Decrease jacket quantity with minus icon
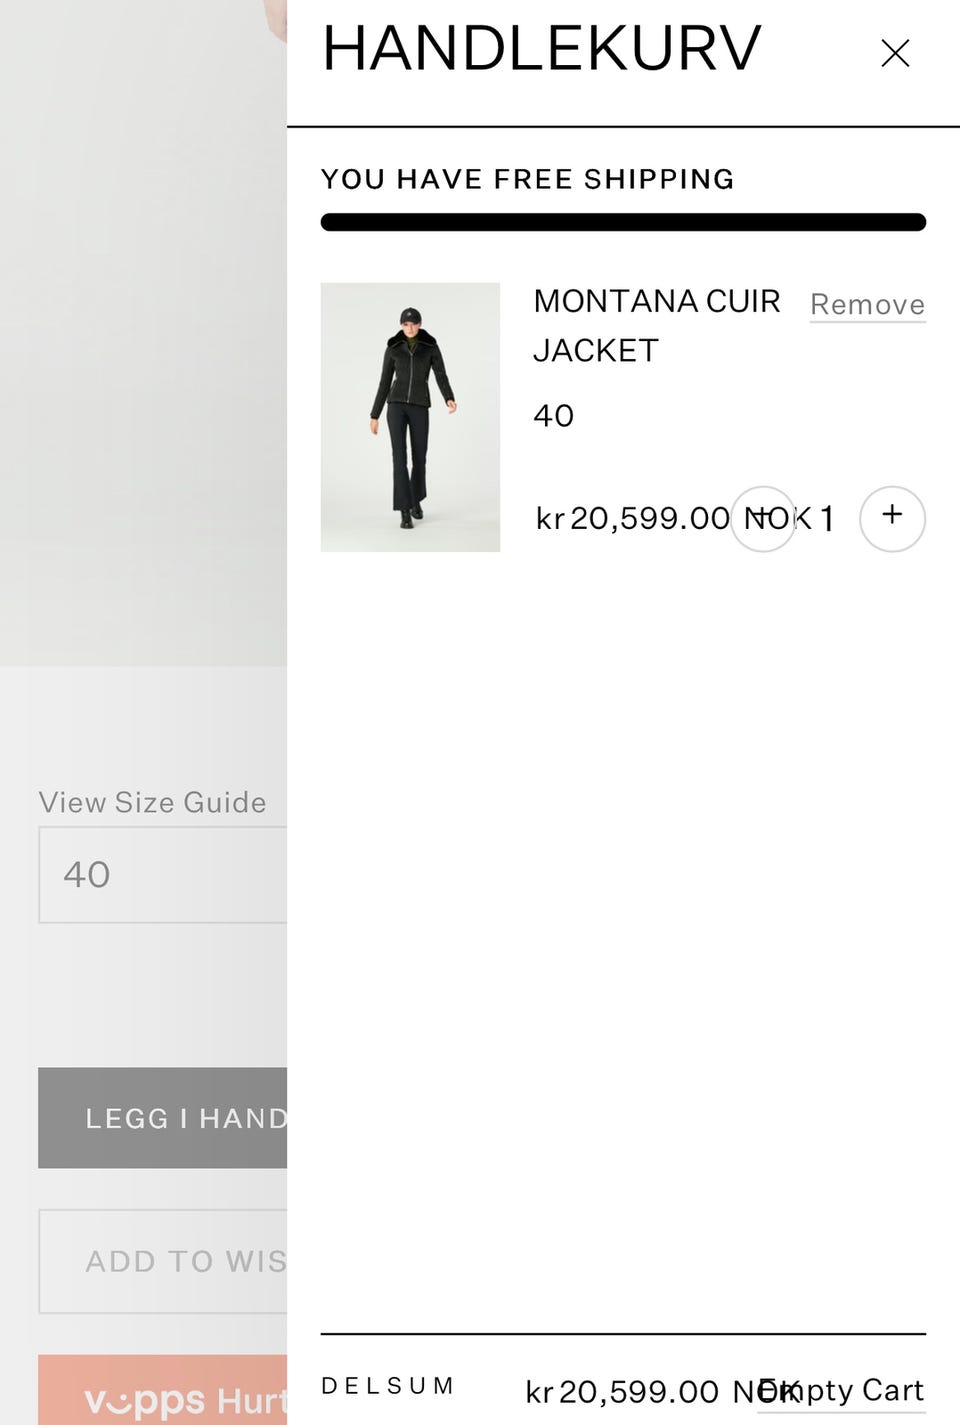Image resolution: width=960 pixels, height=1425 pixels. click(x=763, y=518)
